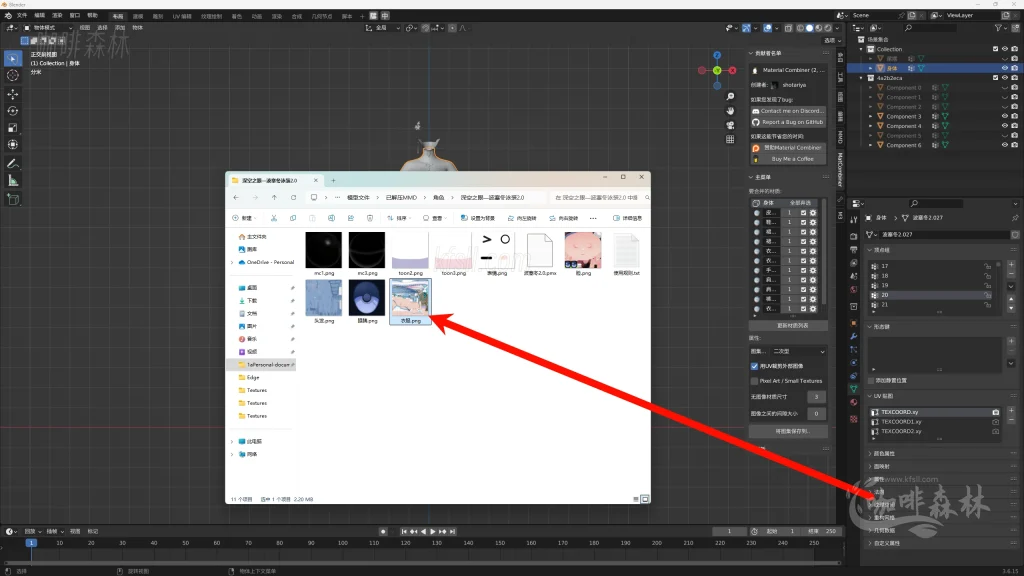
Task: Expand OneDrive - Personal in explorer sidebar
Action: click(232, 263)
